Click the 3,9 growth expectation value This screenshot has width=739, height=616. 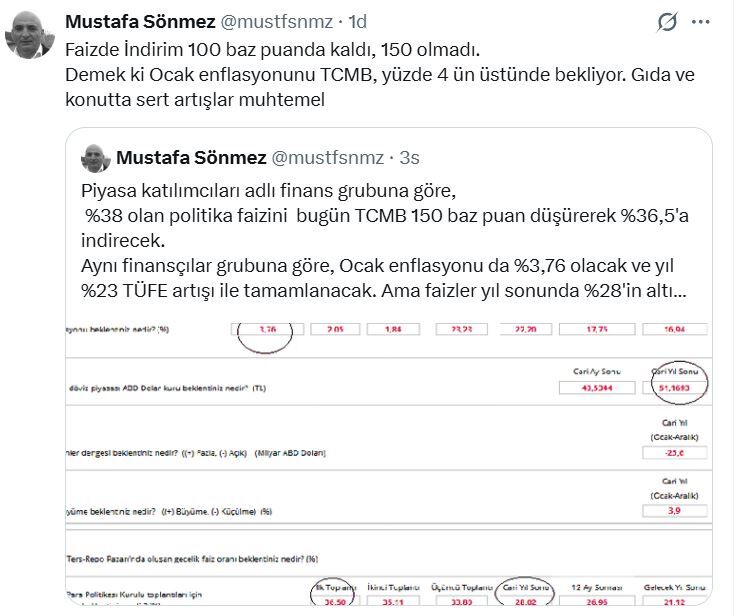(675, 510)
